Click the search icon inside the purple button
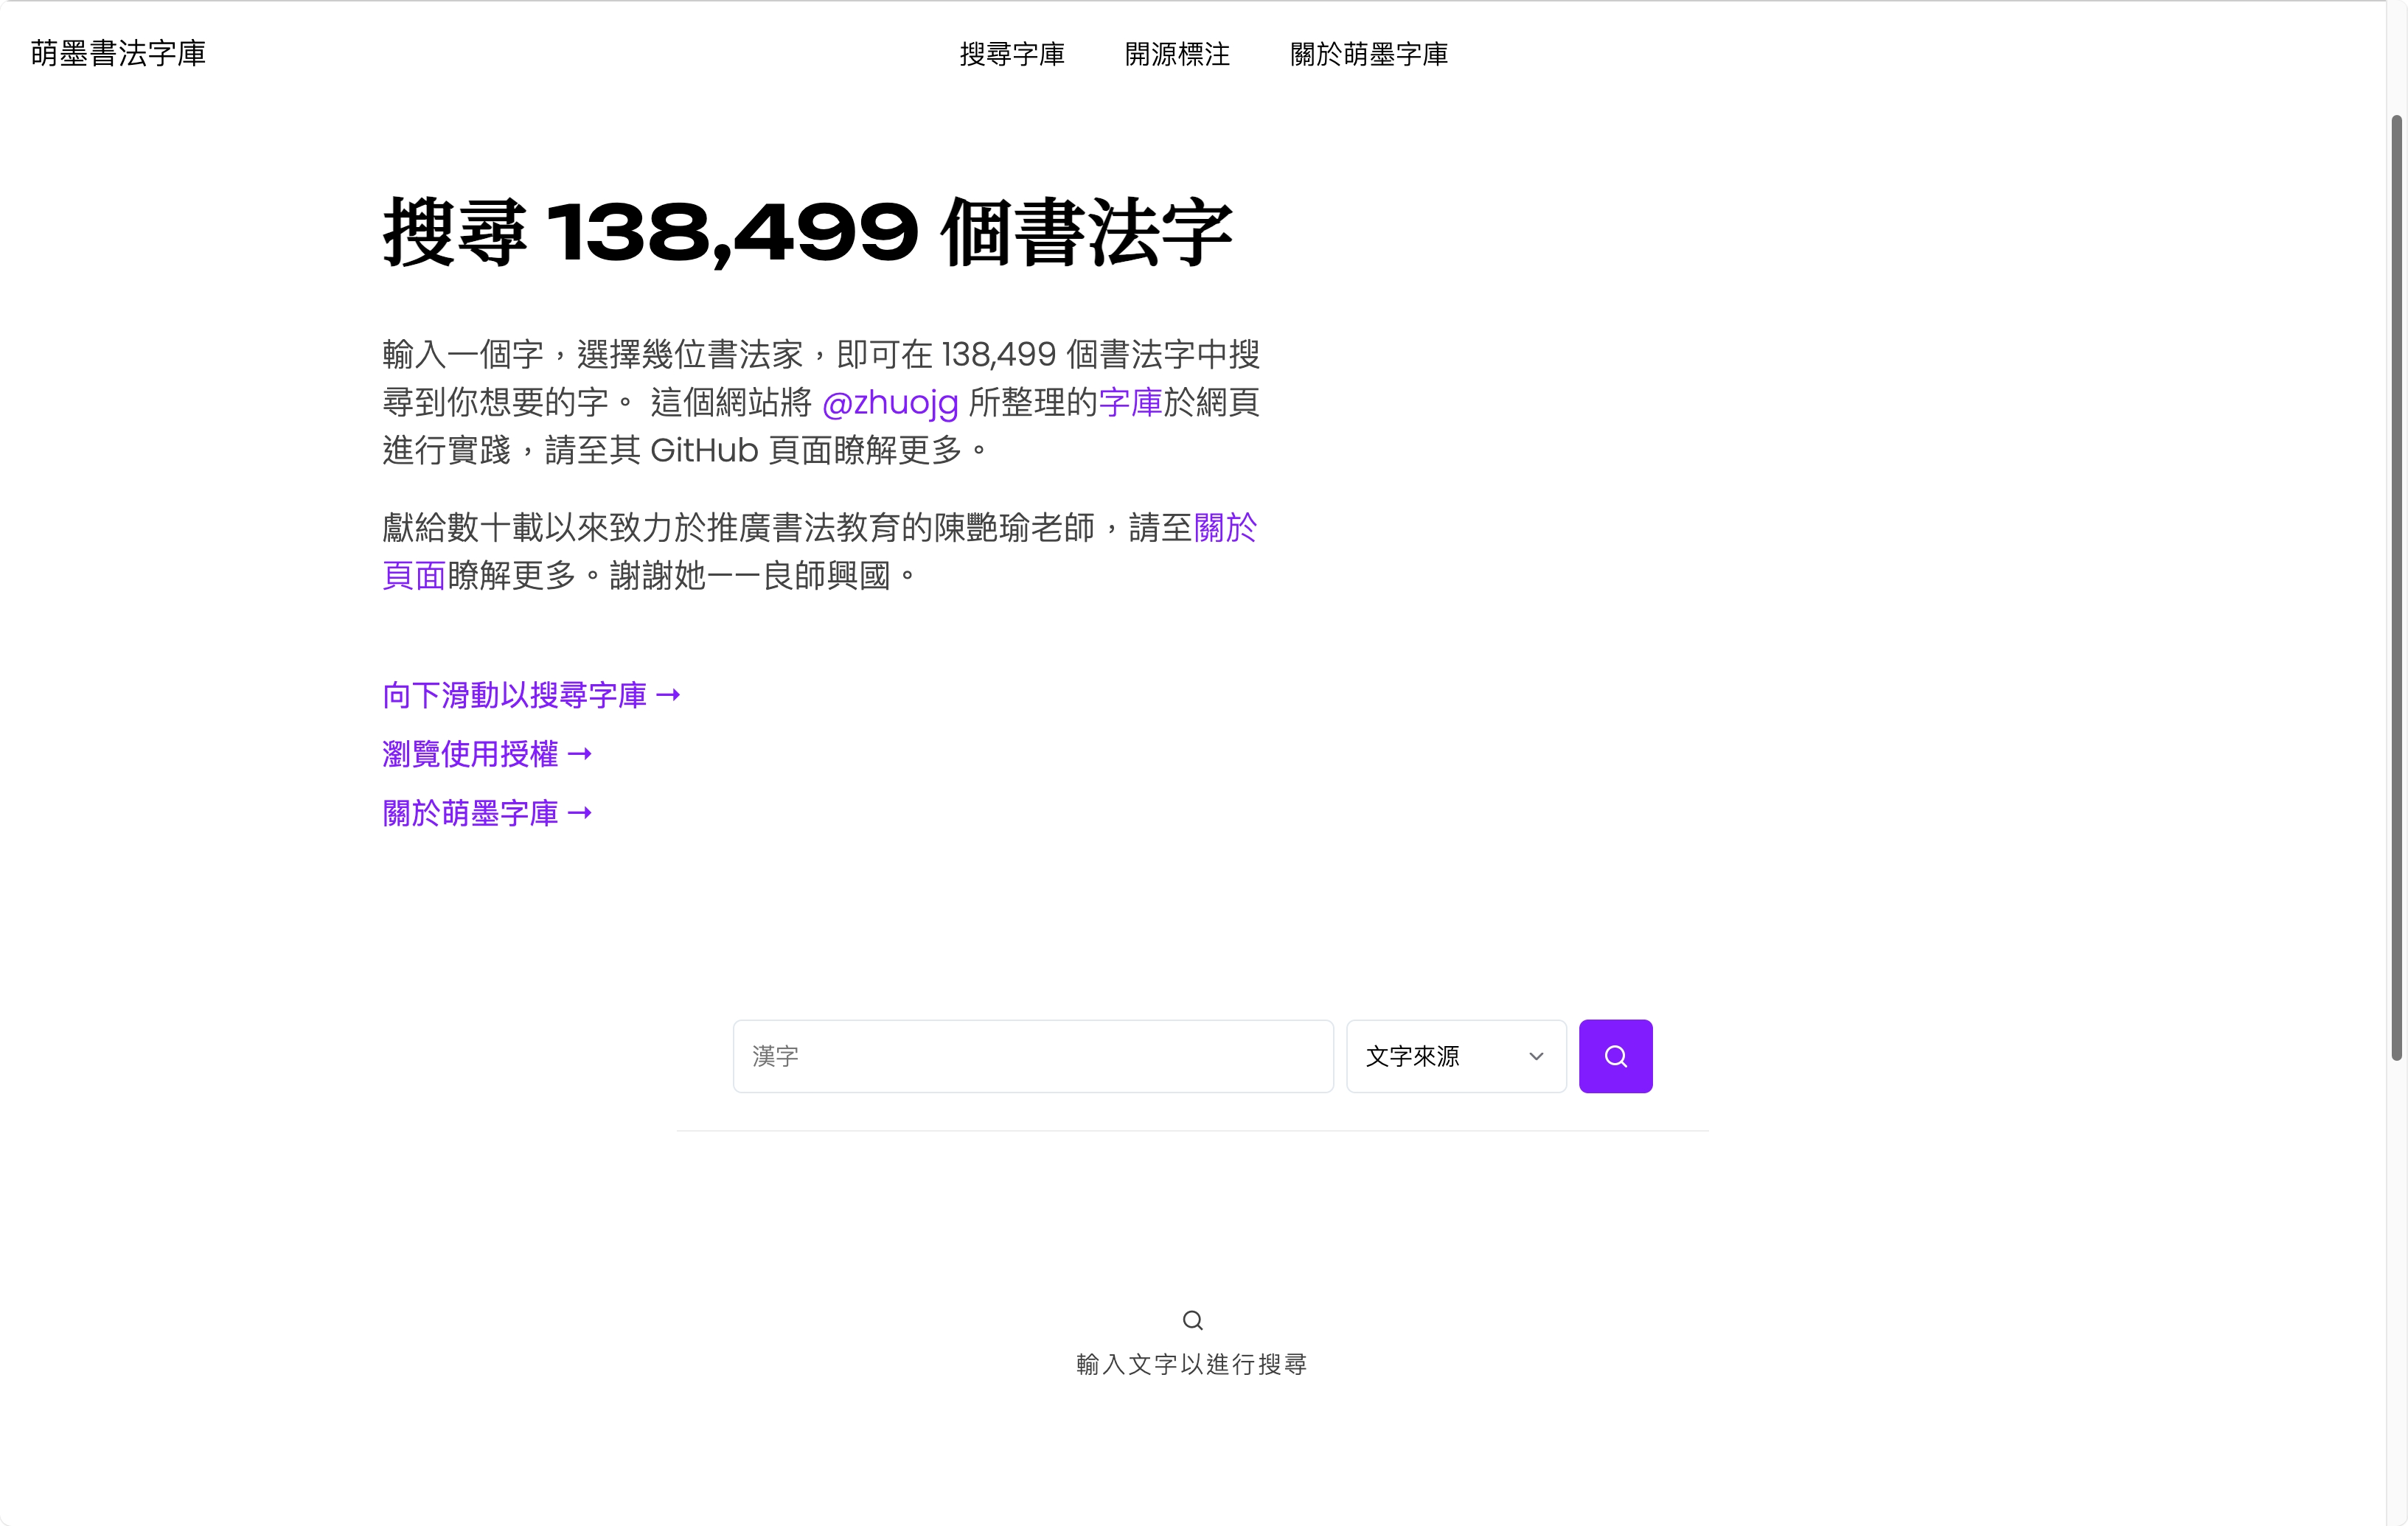Viewport: 2408px width, 1526px height. (x=1615, y=1056)
